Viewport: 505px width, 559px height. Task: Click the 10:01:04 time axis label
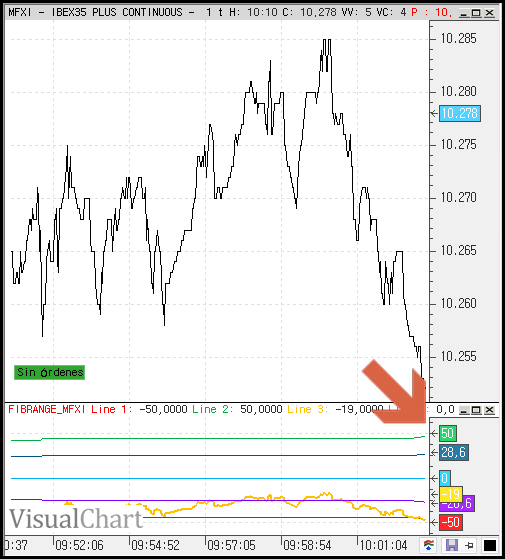[383, 545]
